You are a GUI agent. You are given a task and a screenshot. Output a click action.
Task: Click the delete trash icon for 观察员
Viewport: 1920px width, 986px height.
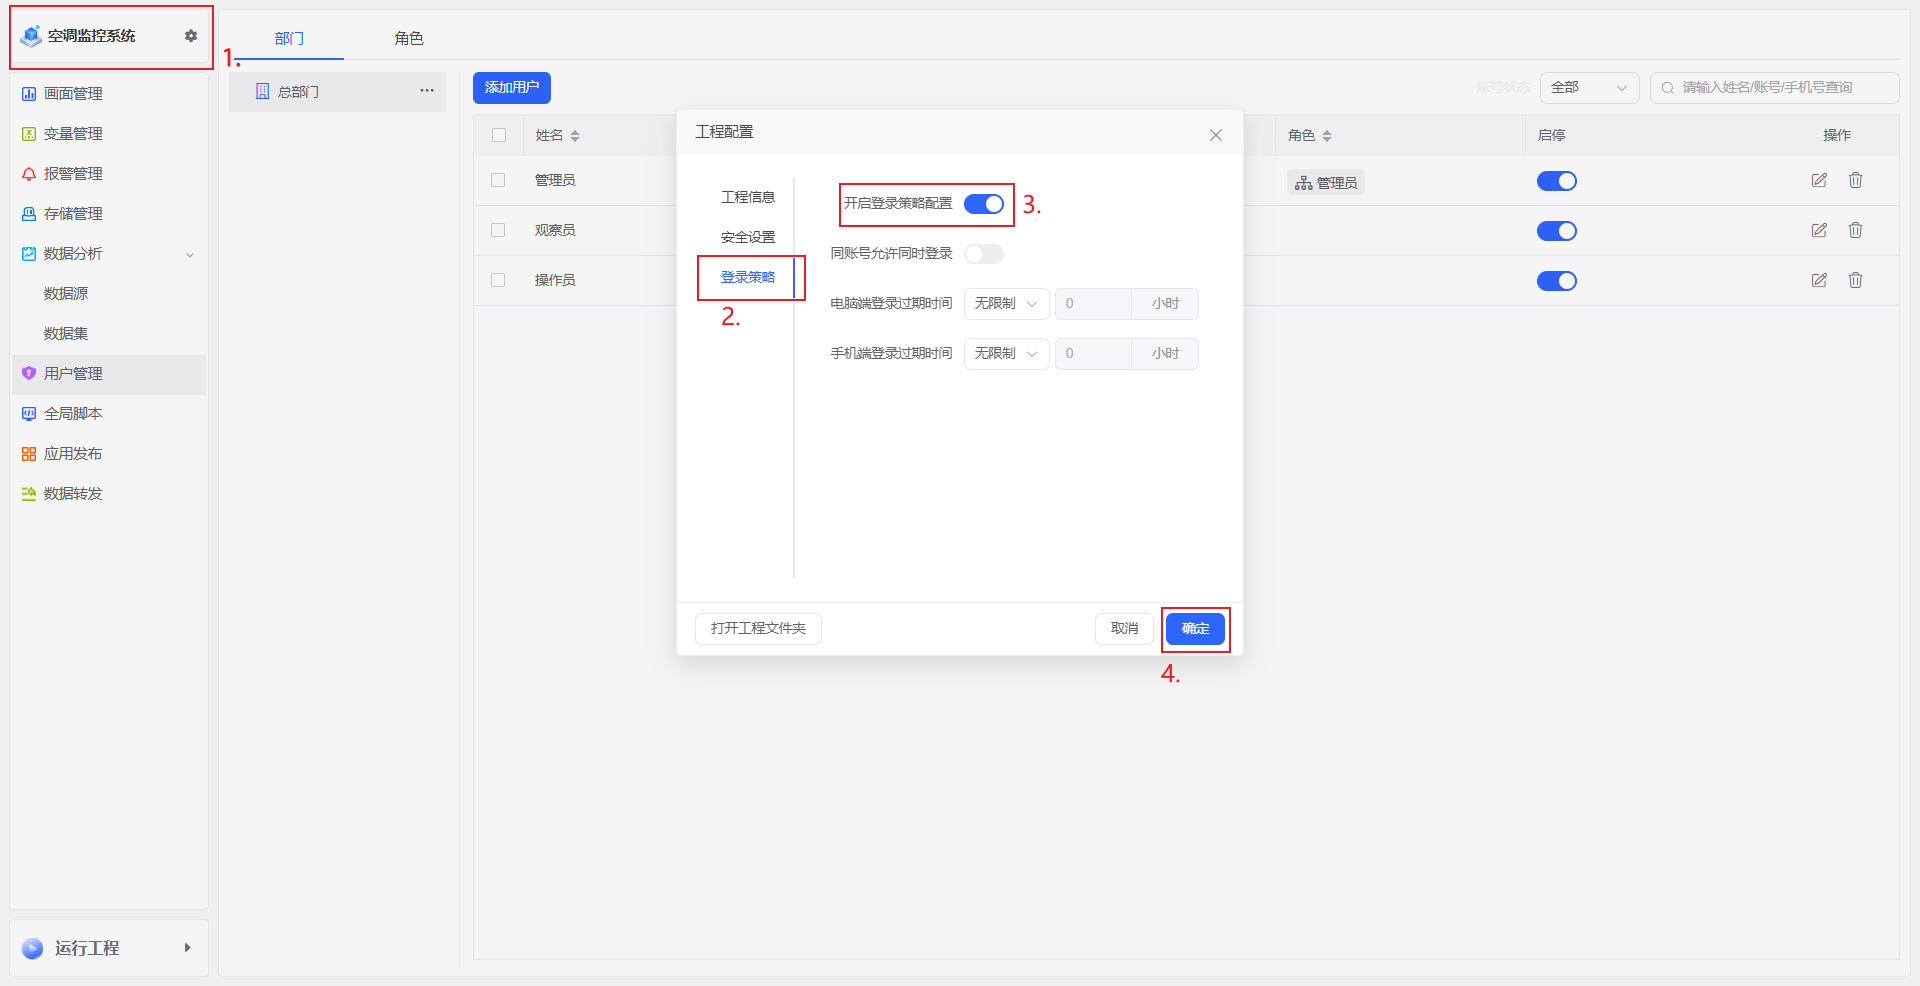pos(1855,231)
